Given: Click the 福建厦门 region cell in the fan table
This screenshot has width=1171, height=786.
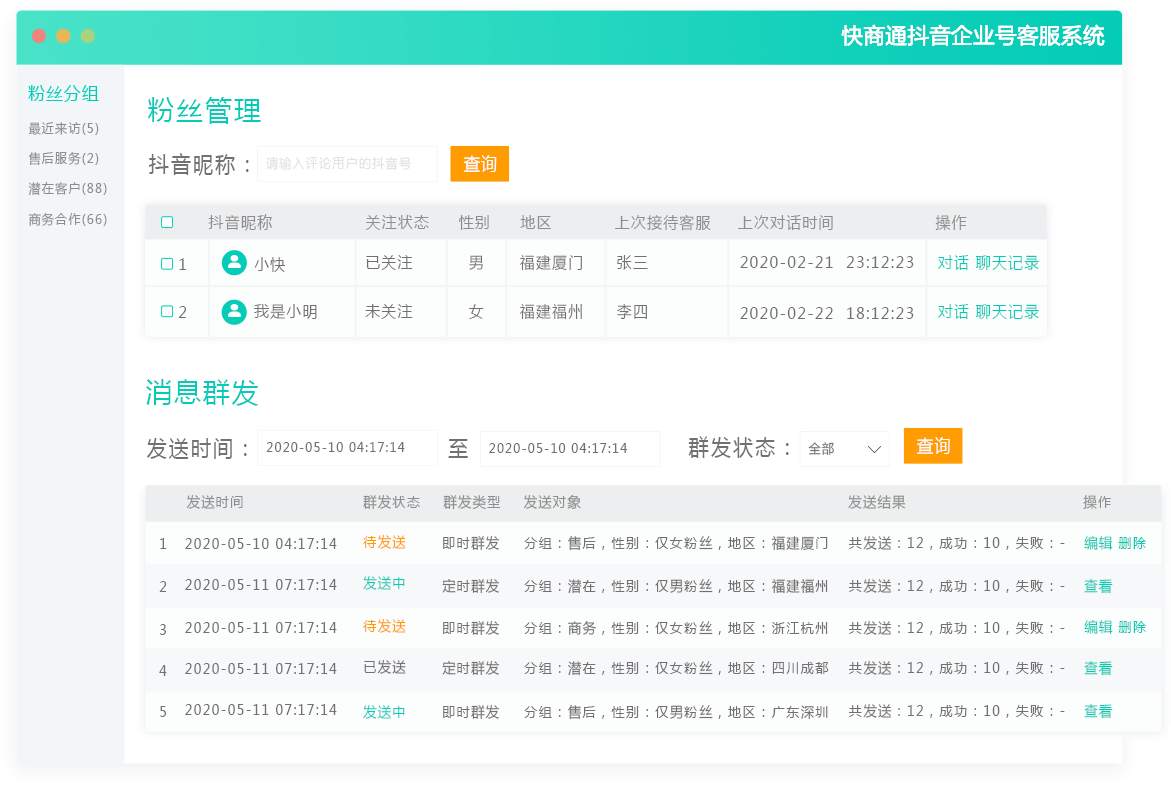Looking at the screenshot, I should pos(551,263).
